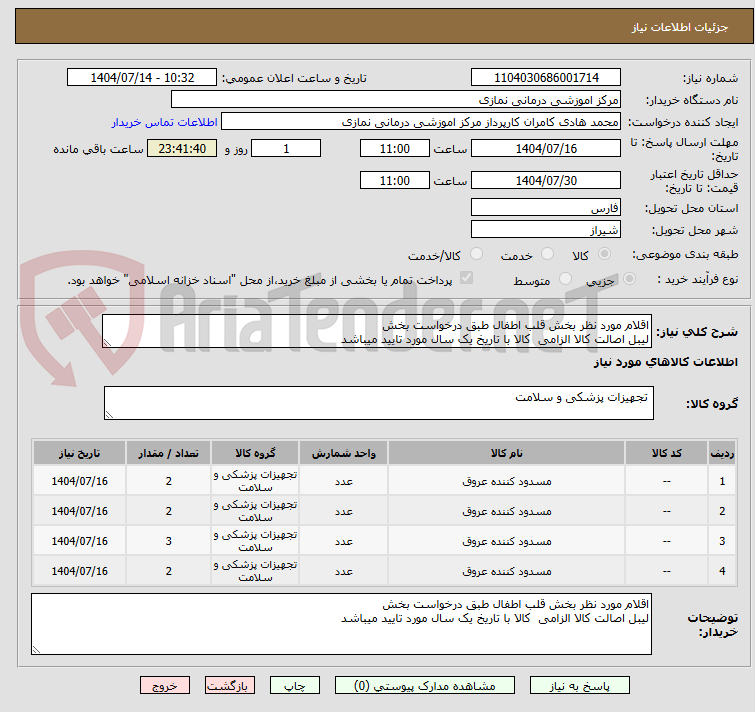Click the پاسخ به نیاز button

click(579, 686)
